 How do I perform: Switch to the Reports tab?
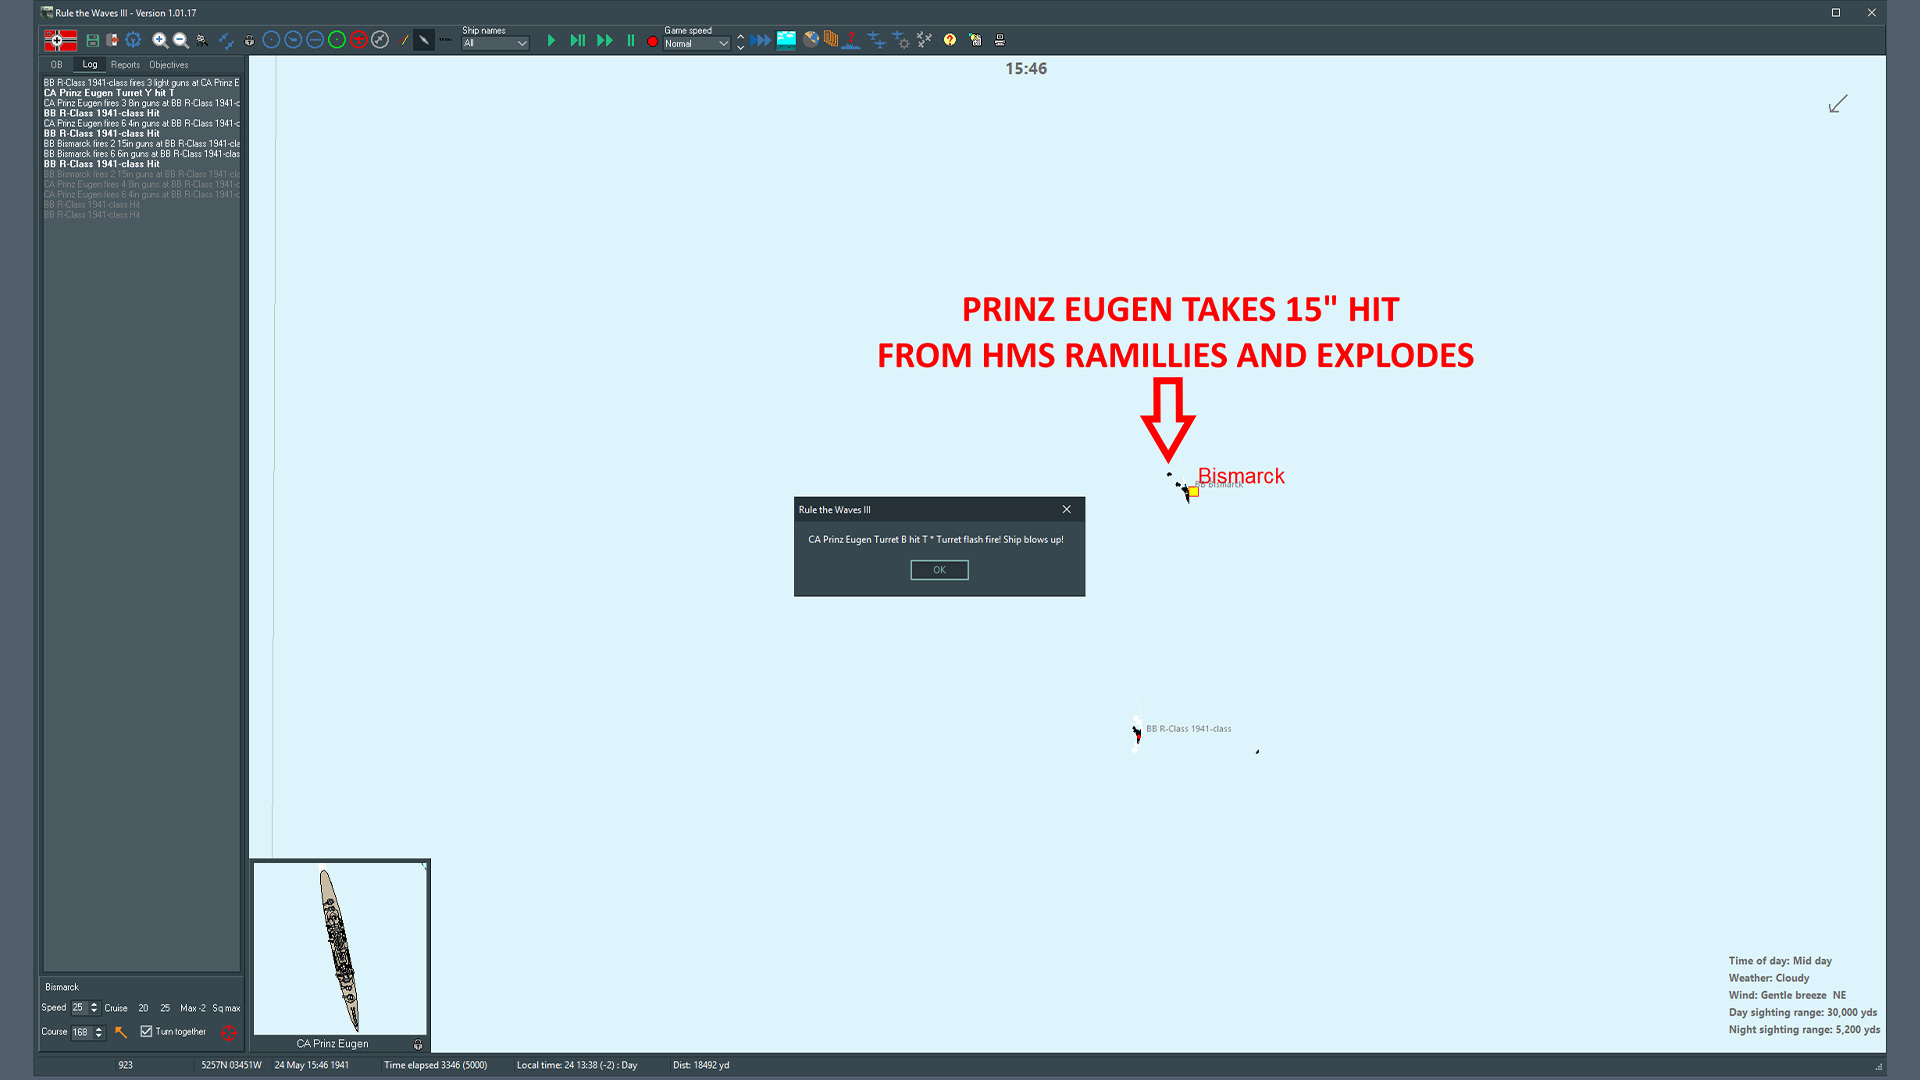coord(125,65)
